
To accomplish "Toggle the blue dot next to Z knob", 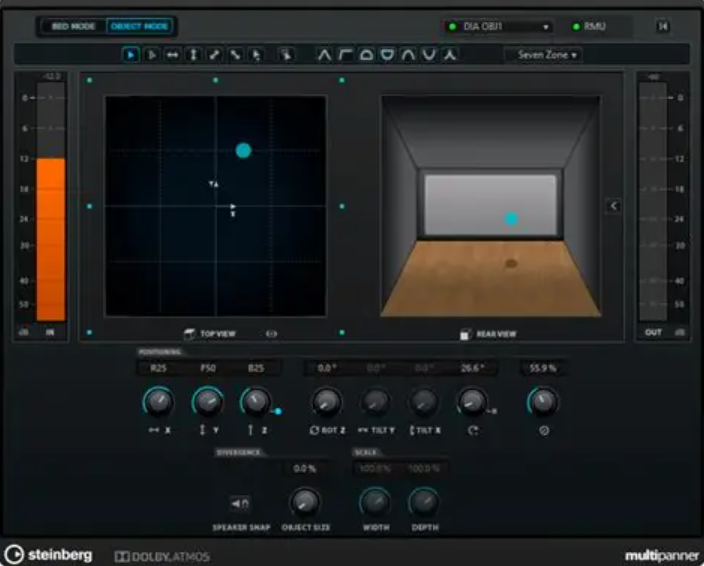I will point(278,411).
